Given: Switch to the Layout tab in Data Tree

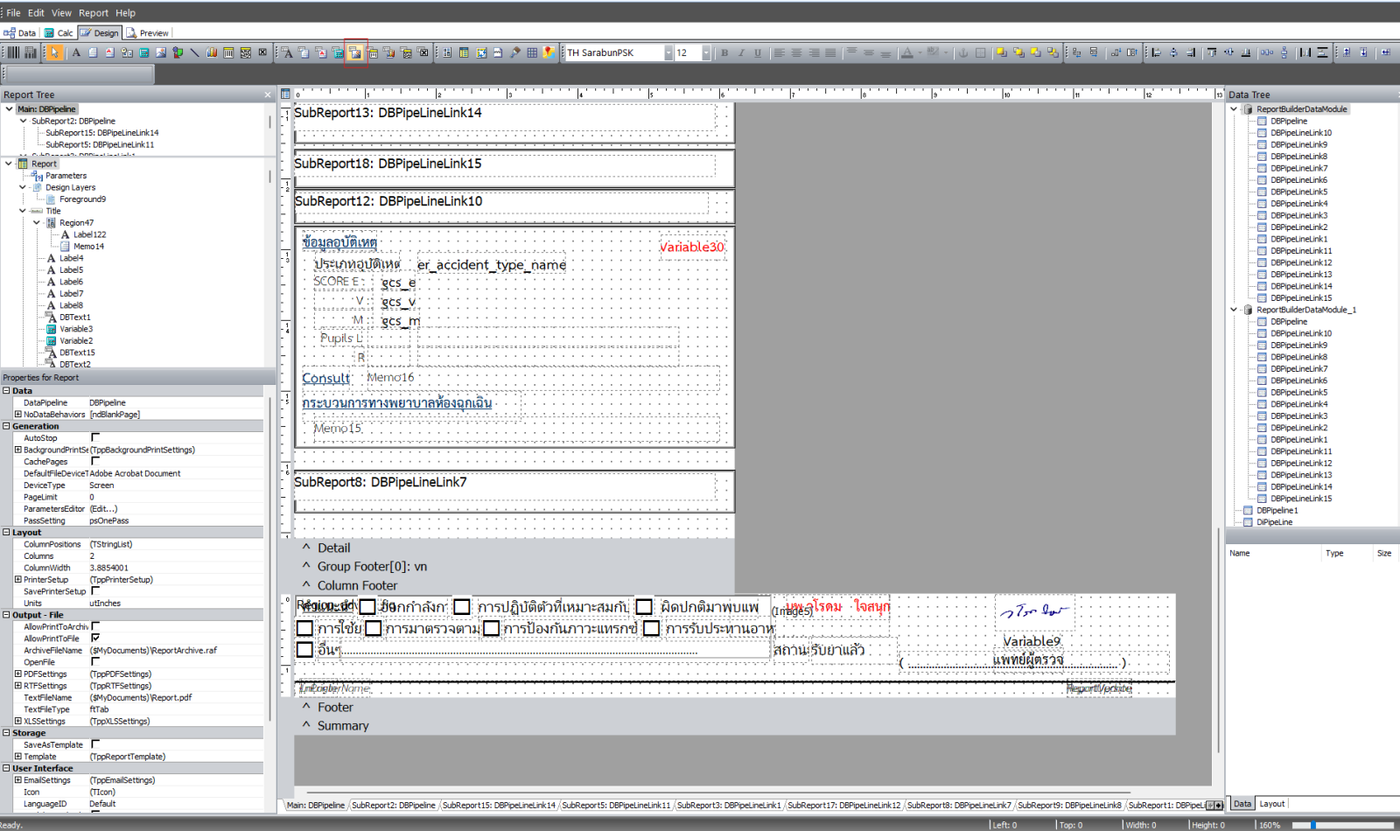Looking at the screenshot, I should (x=1272, y=804).
